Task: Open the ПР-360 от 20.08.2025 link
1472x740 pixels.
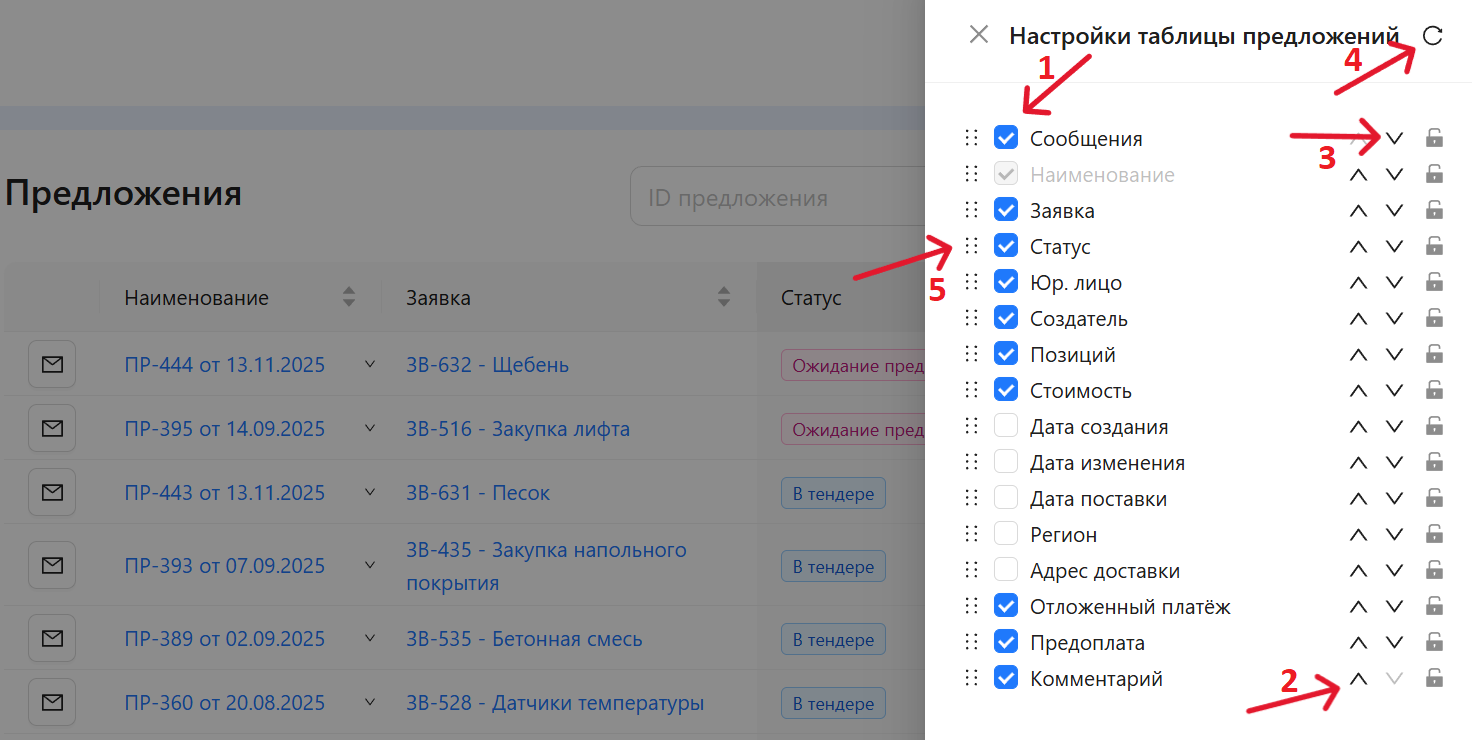Action: click(224, 703)
